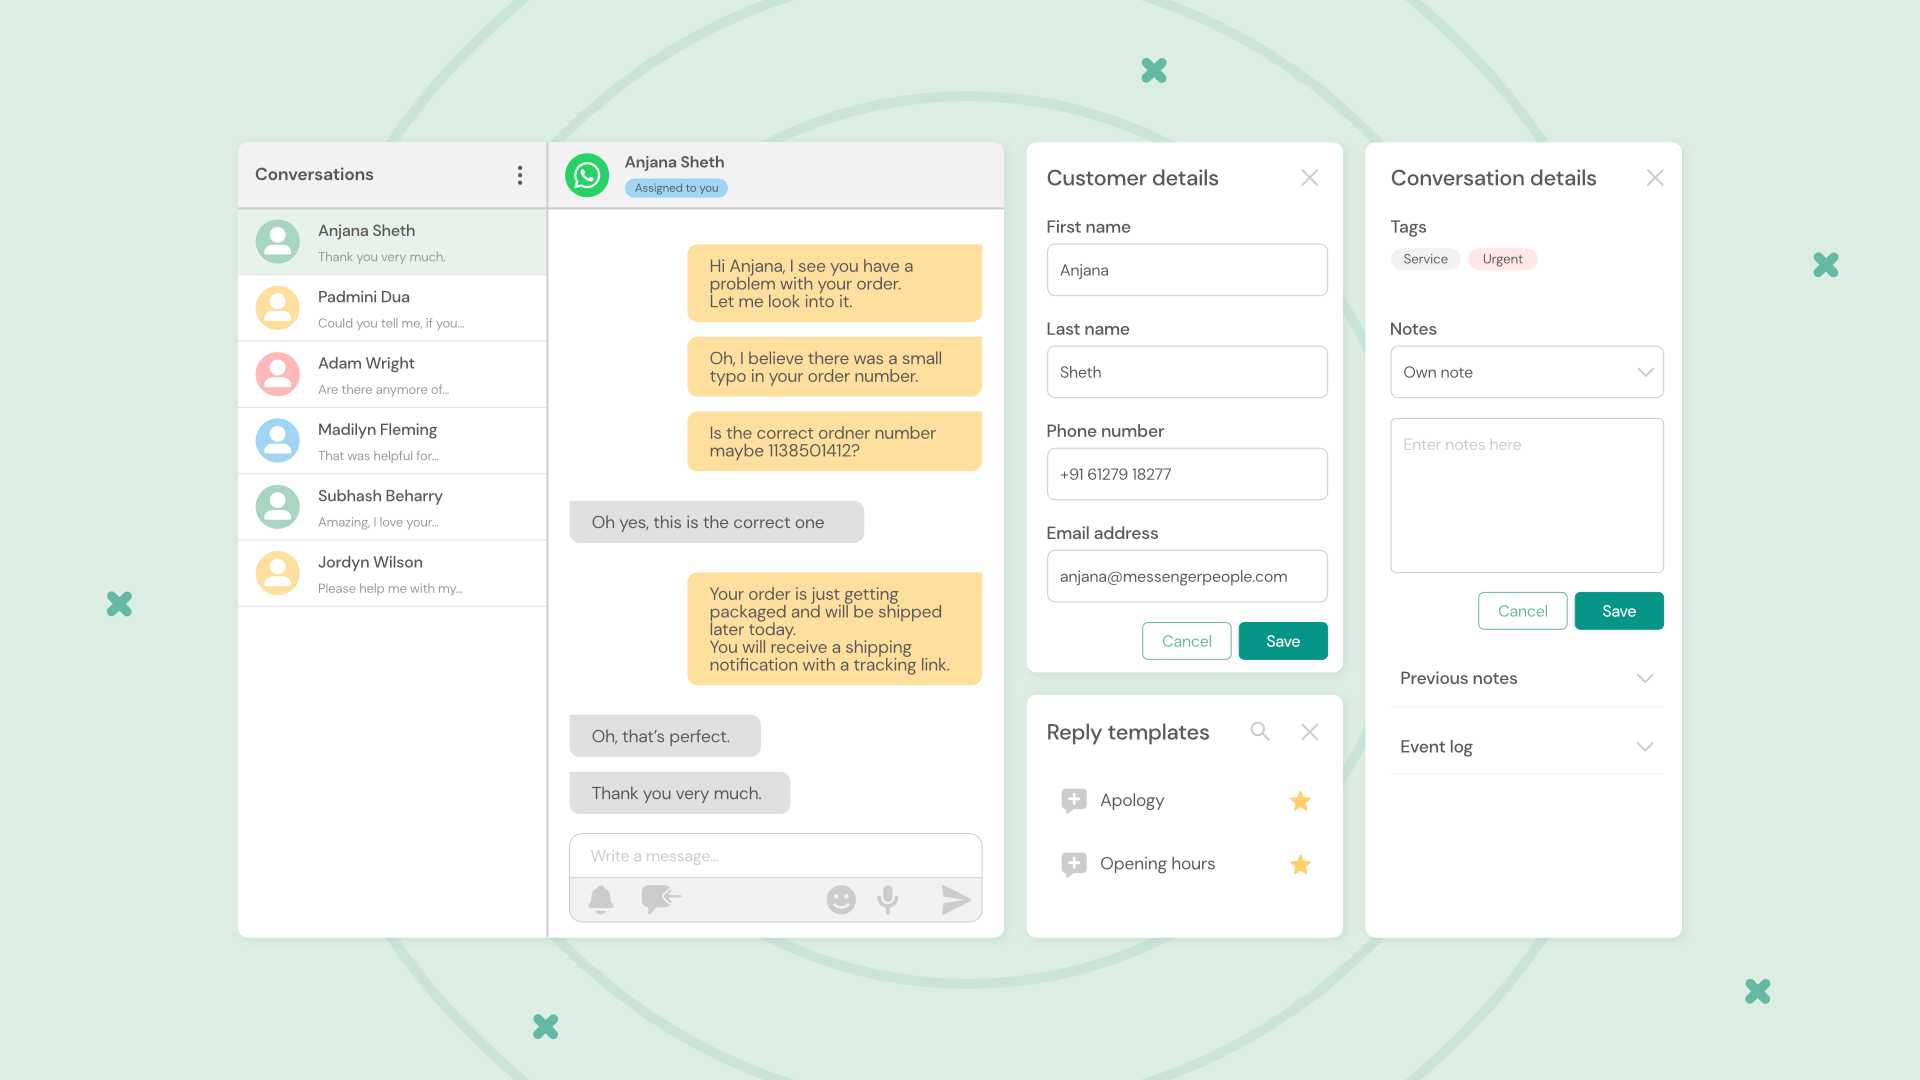Toggle favorite star for Apology template
The image size is (1920, 1080).
1300,801
